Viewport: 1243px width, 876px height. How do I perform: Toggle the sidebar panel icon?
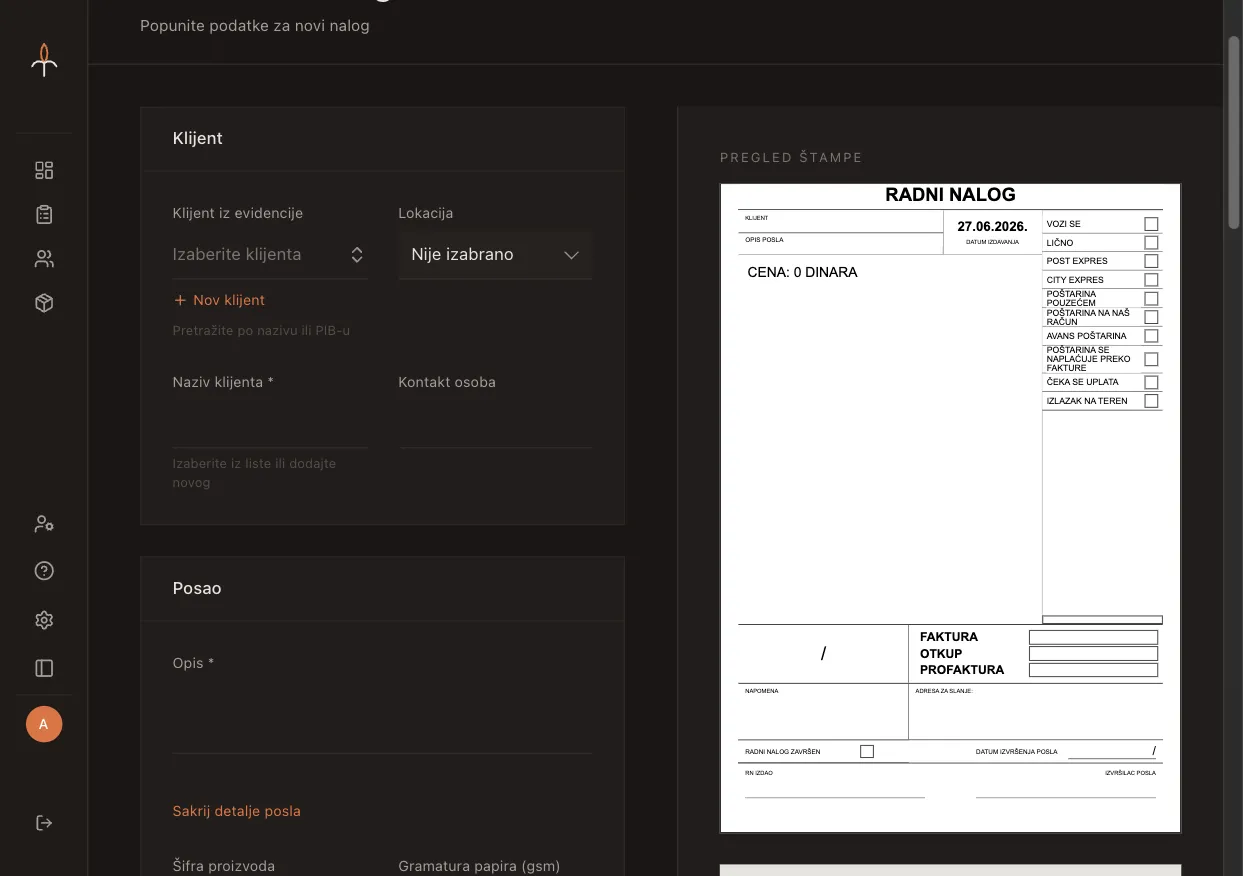point(44,668)
